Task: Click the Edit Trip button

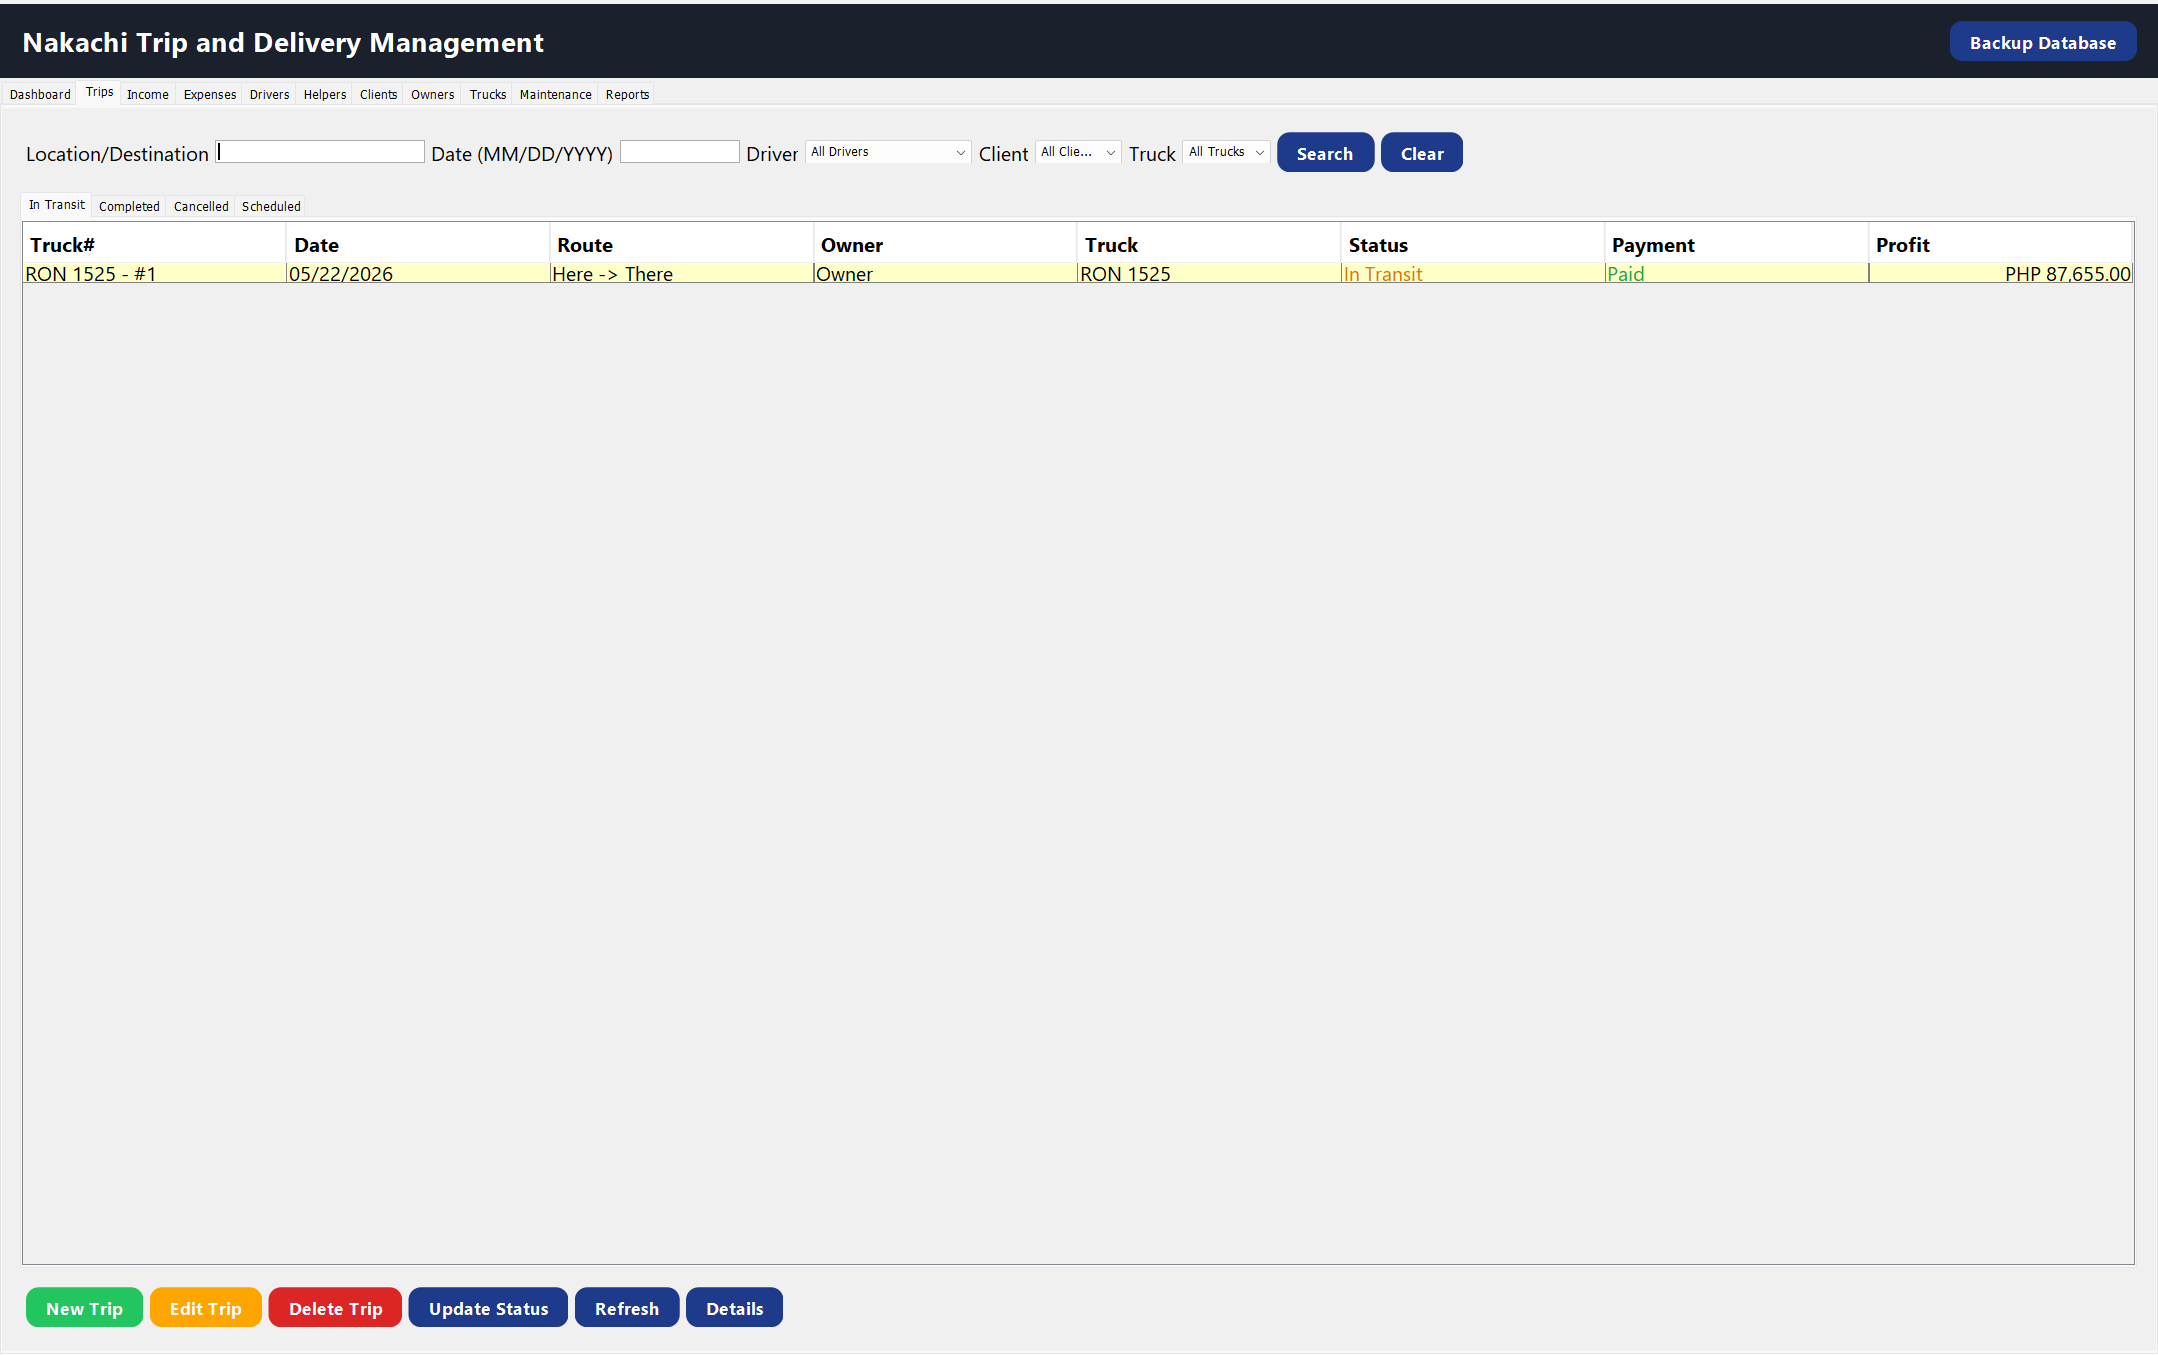Action: [x=206, y=1308]
